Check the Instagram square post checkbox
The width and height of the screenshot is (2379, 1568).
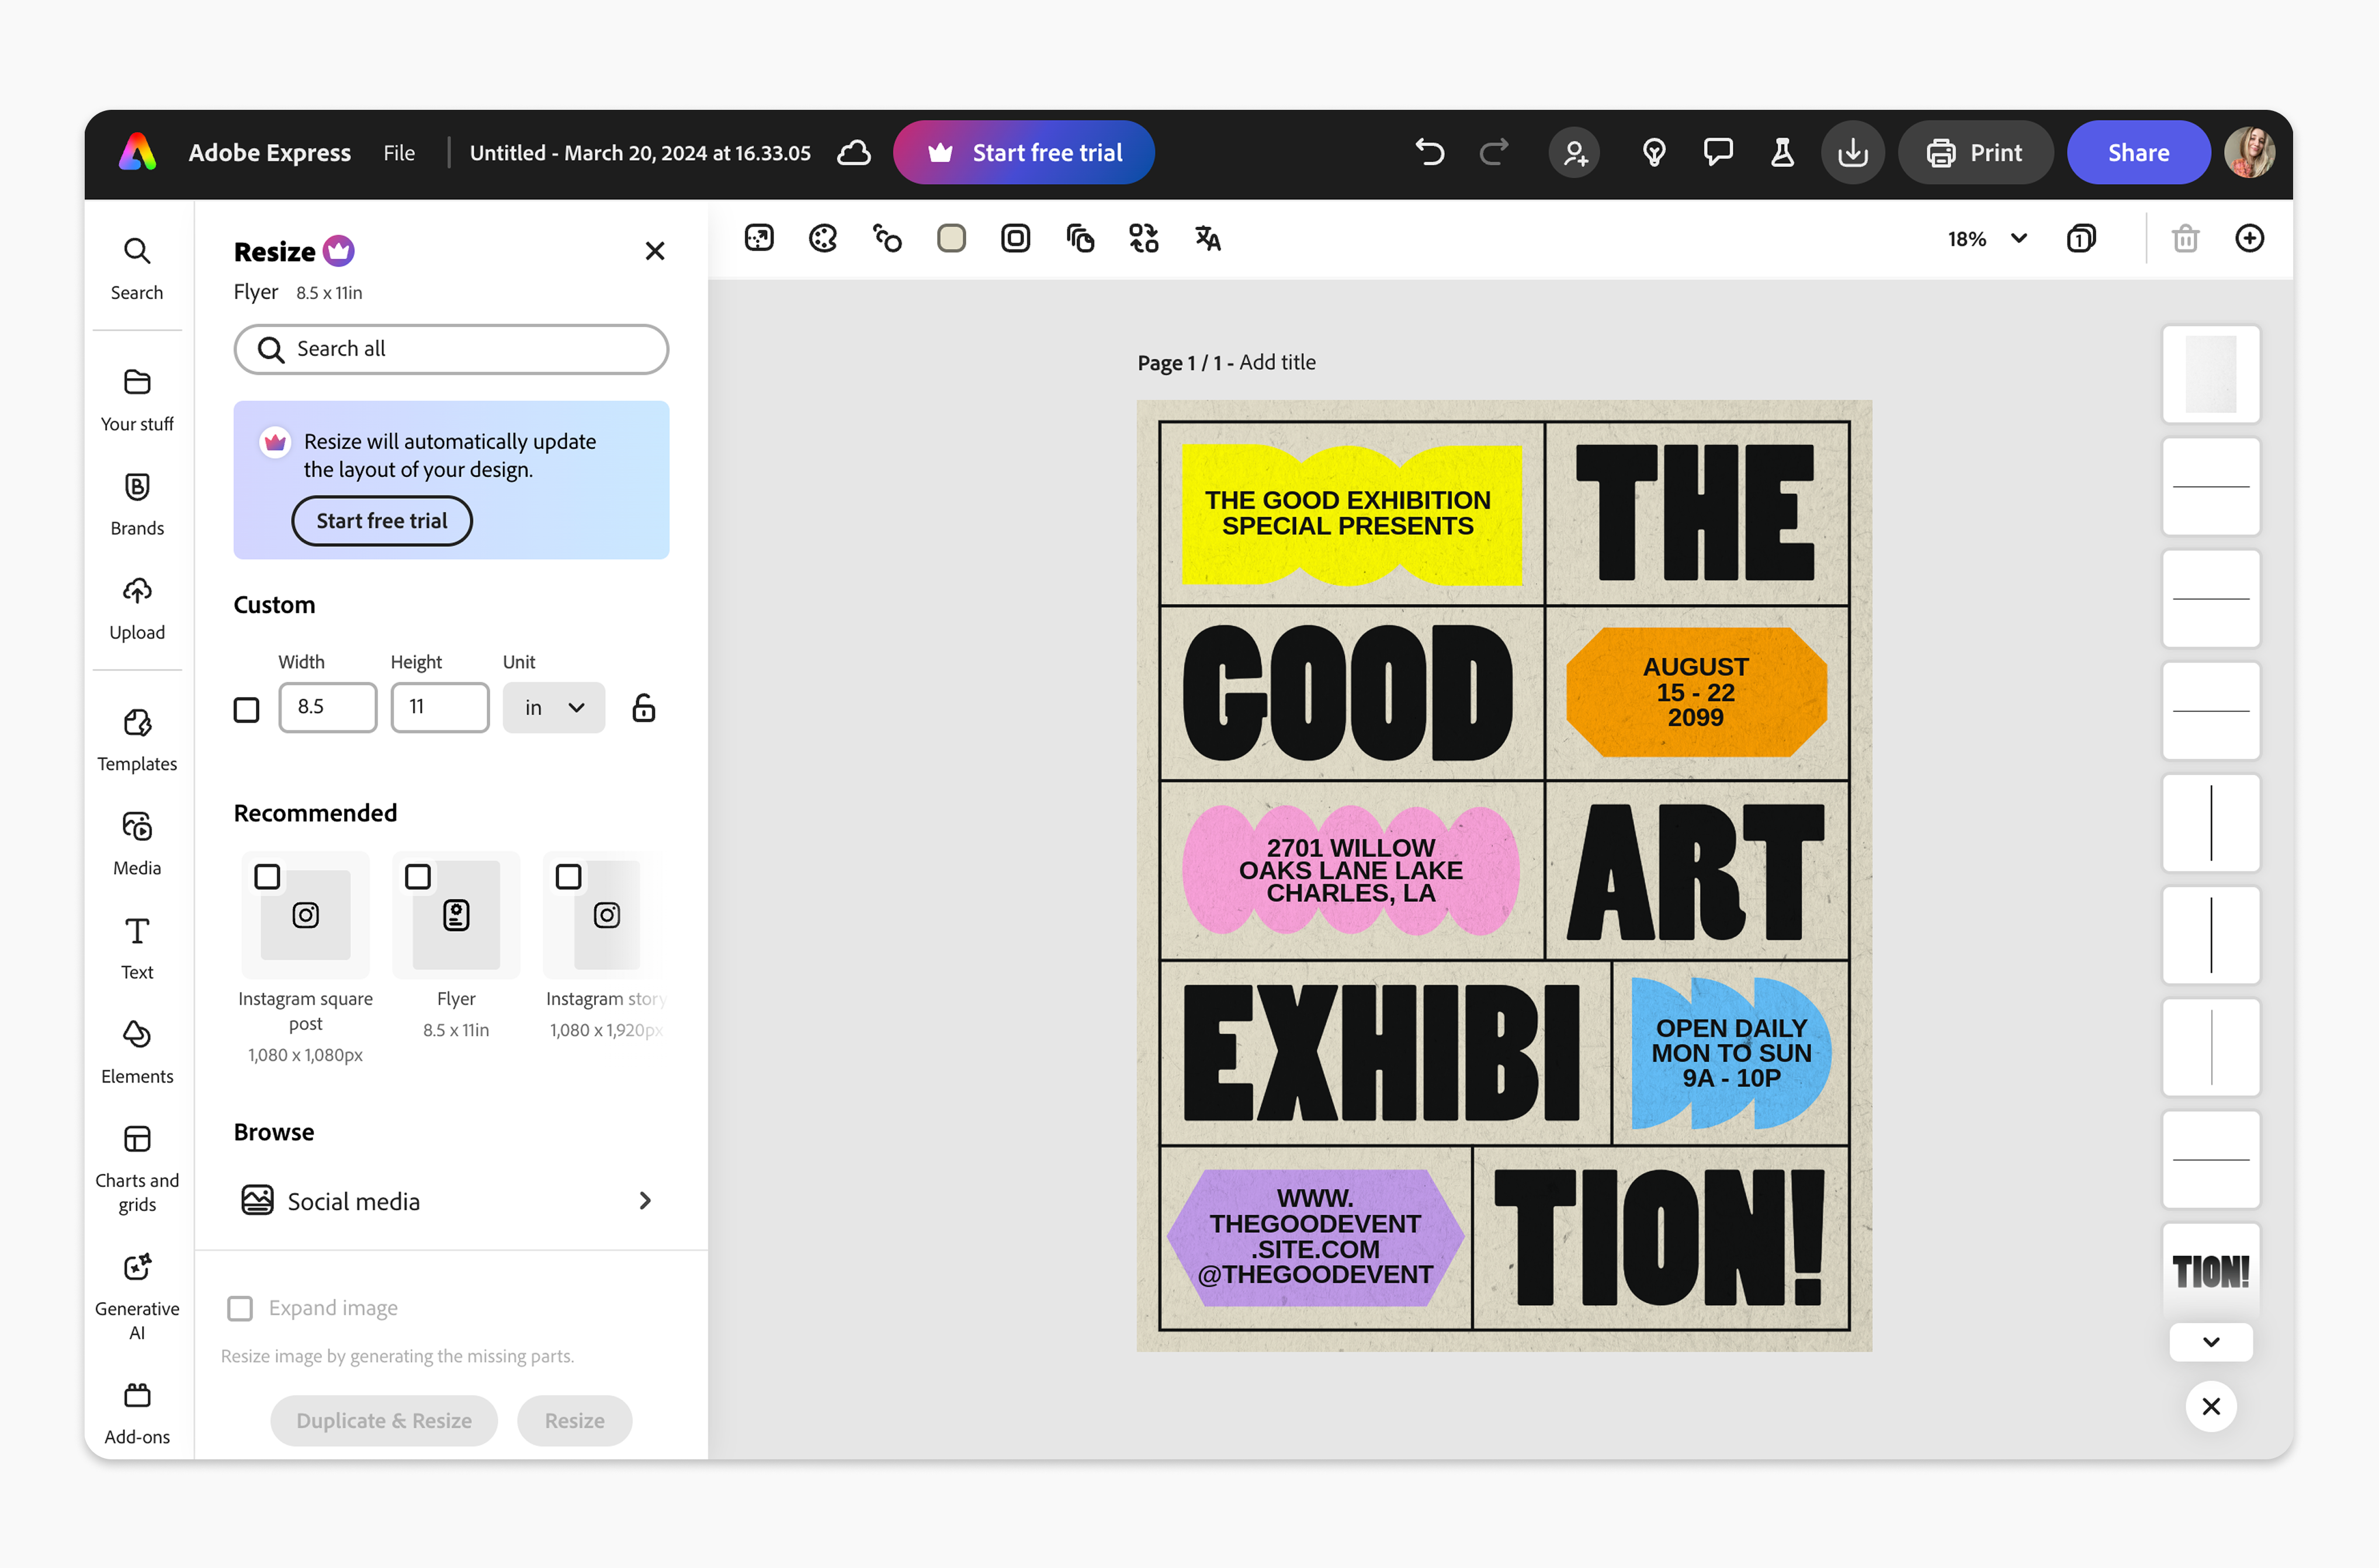[267, 876]
